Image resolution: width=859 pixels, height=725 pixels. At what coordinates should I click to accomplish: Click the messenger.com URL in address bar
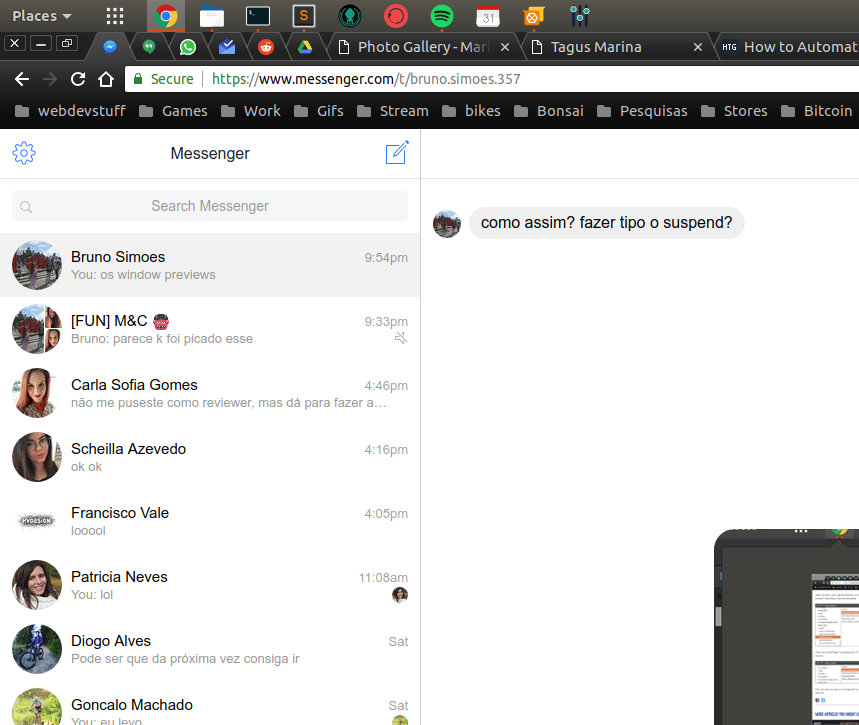point(366,79)
